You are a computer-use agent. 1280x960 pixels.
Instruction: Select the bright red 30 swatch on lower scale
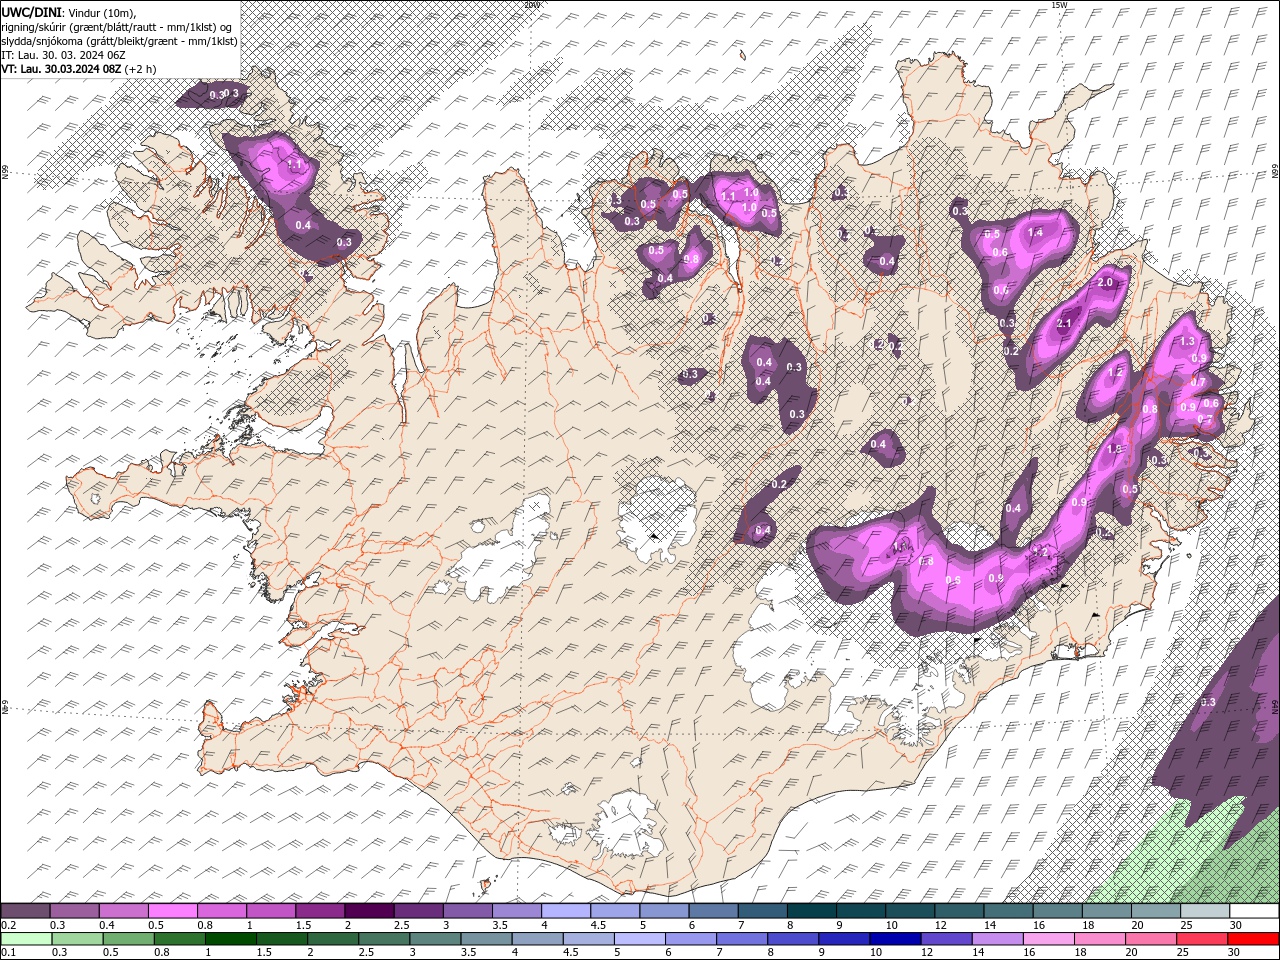[x=1254, y=939]
